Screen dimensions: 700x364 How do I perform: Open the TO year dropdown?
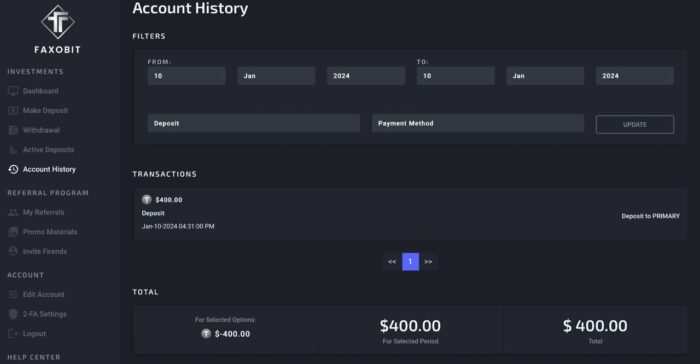tap(635, 76)
